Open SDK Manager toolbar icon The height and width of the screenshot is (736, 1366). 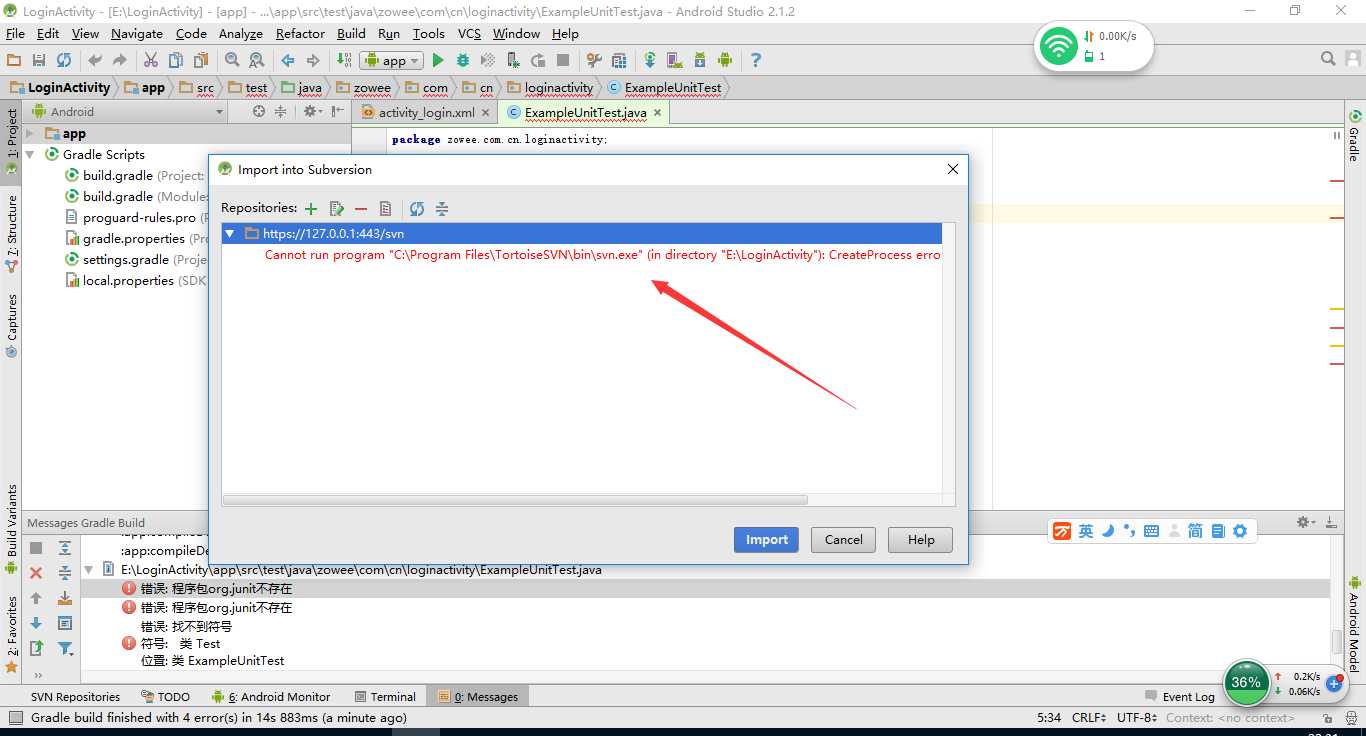tap(700, 60)
